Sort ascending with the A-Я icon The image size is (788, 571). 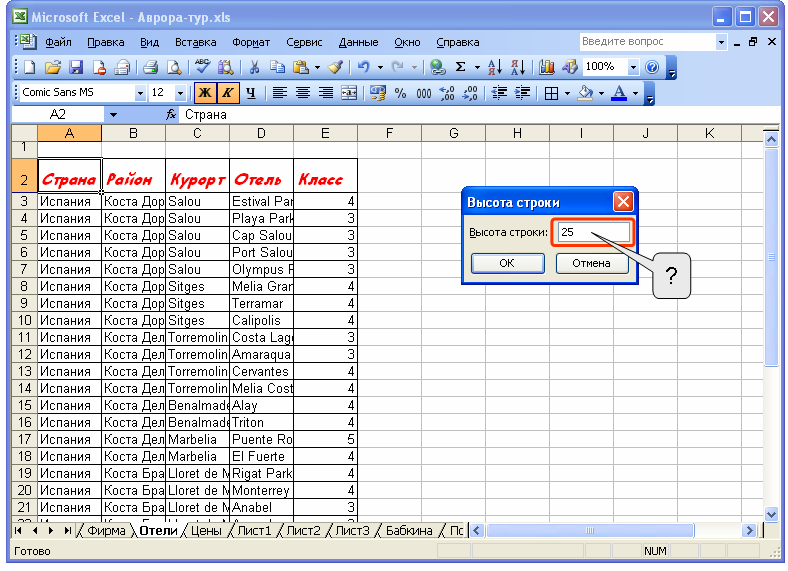point(495,67)
